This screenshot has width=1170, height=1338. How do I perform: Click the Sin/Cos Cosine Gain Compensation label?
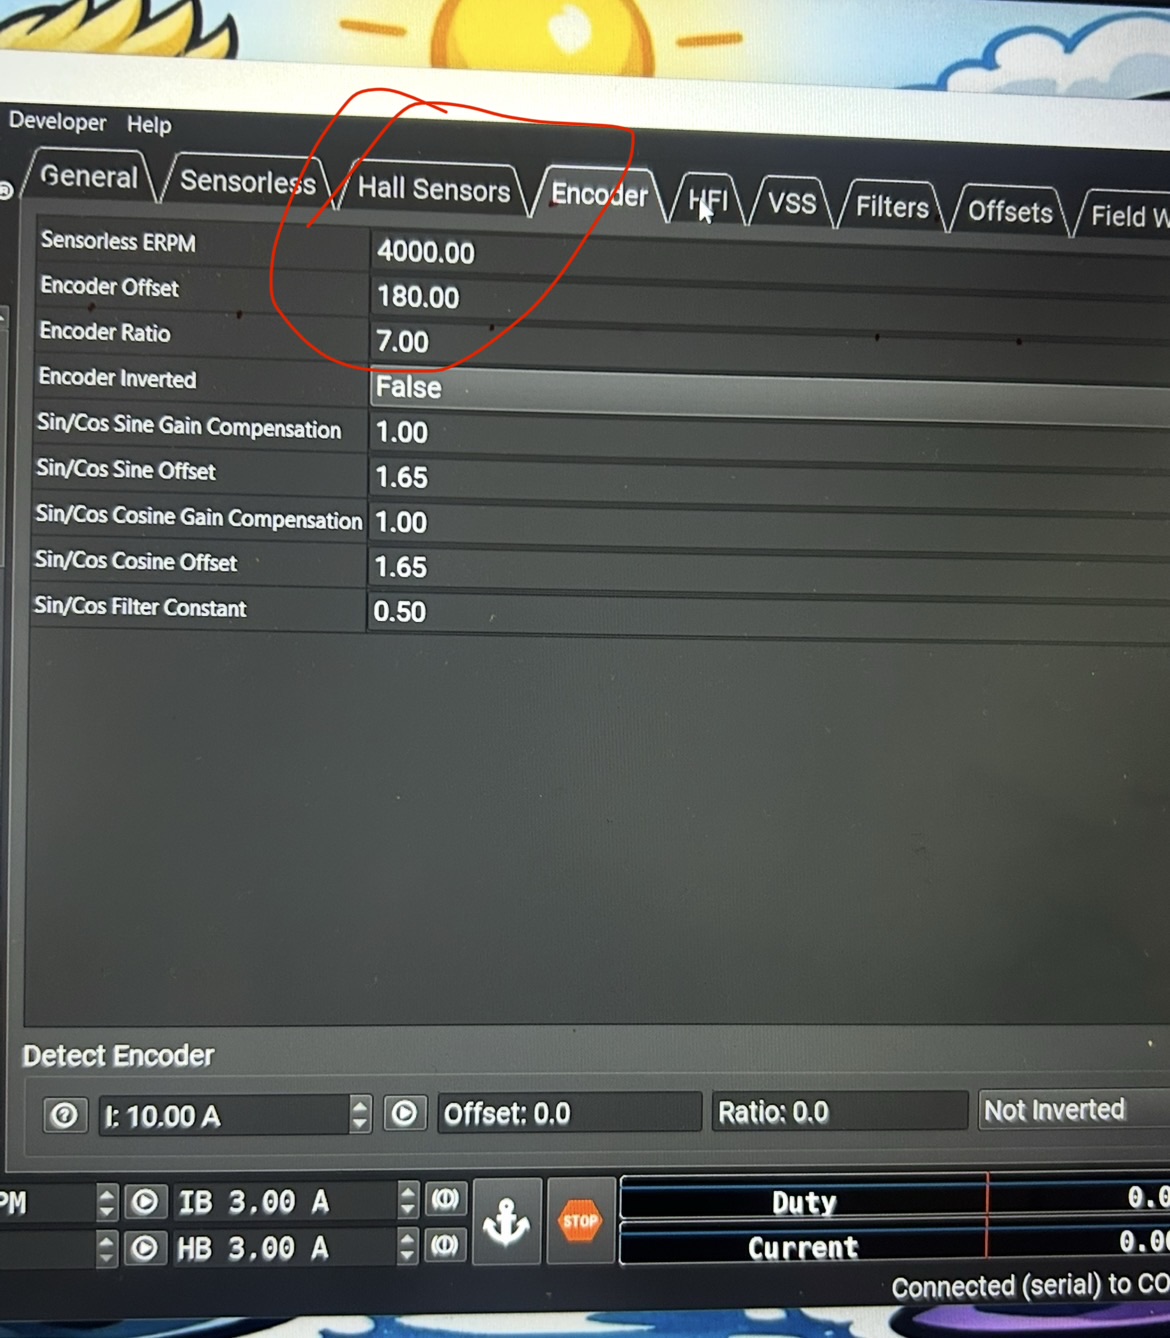pos(198,517)
